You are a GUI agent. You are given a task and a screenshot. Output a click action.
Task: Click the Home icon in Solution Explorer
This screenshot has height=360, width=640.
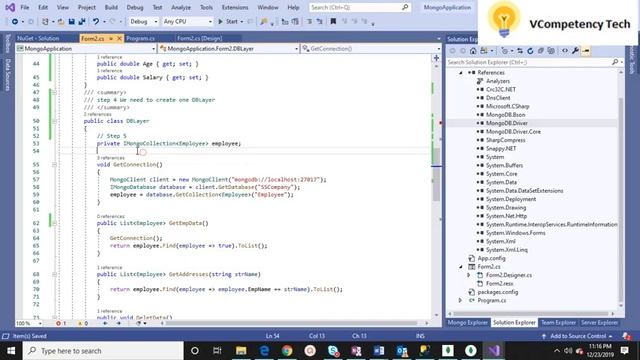[x=473, y=51]
